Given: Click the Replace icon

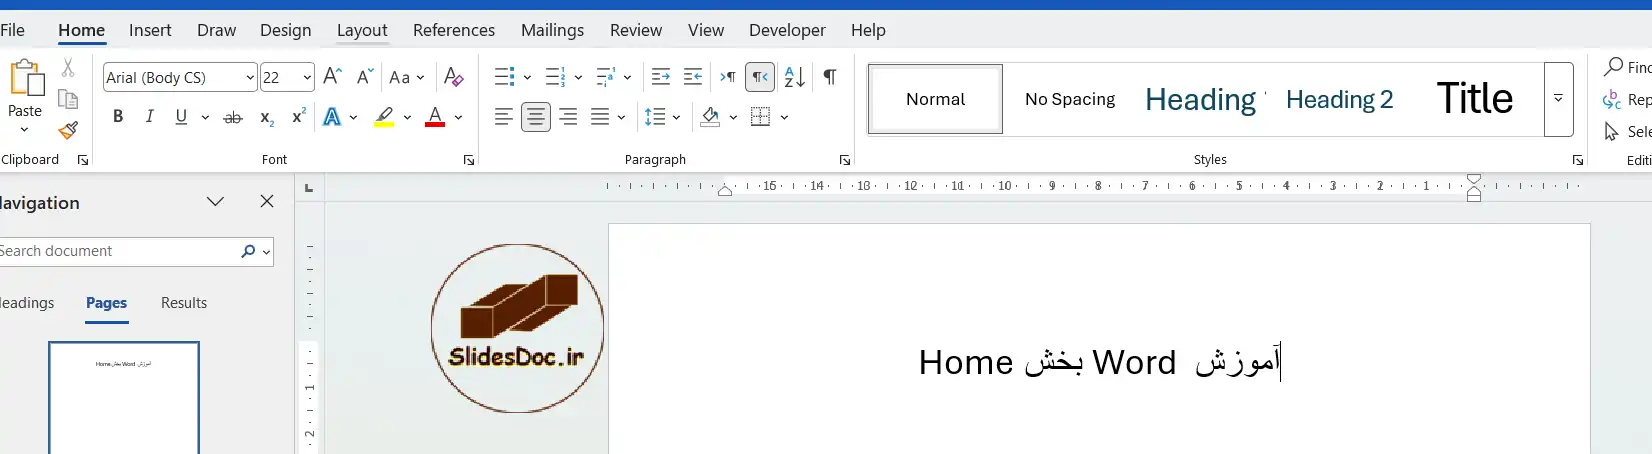Looking at the screenshot, I should pyautogui.click(x=1612, y=100).
